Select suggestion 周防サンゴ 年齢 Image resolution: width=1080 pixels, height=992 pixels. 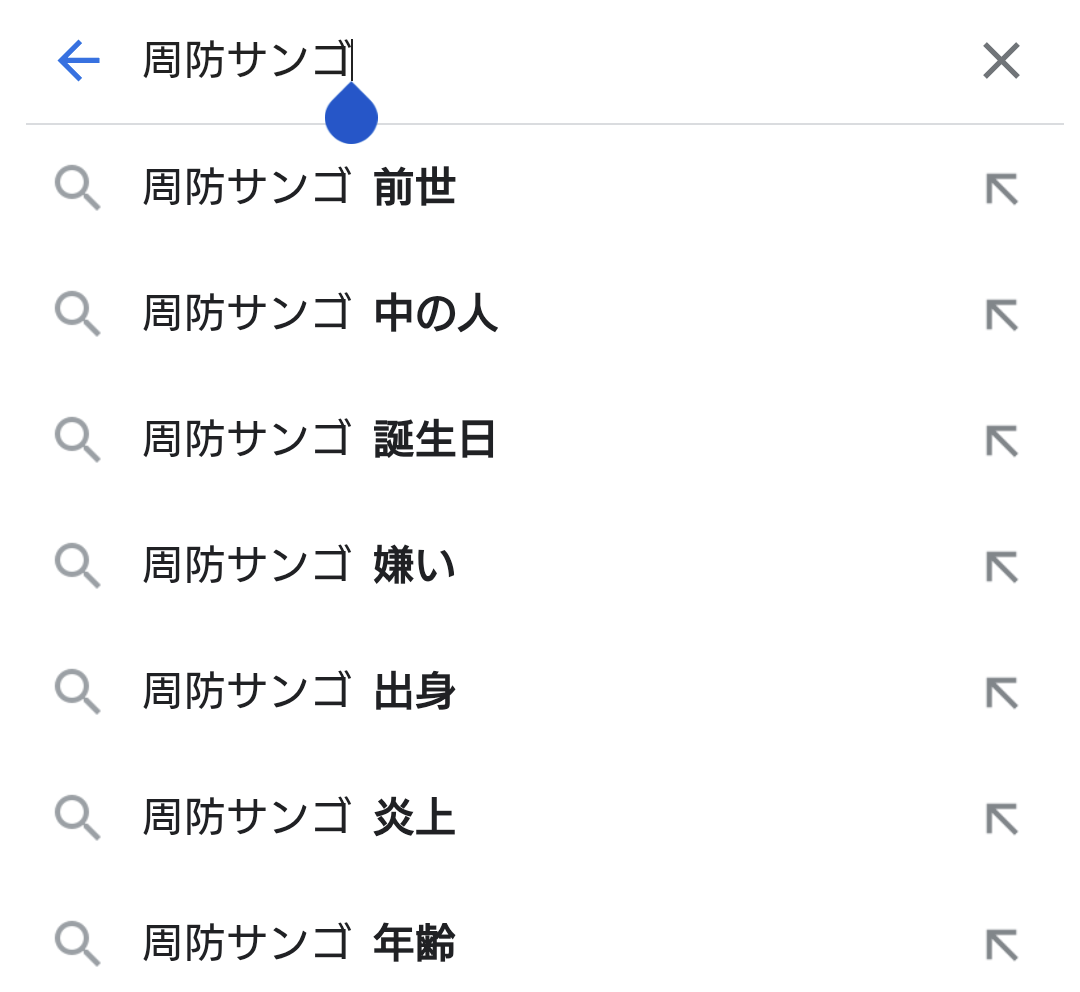(544, 943)
